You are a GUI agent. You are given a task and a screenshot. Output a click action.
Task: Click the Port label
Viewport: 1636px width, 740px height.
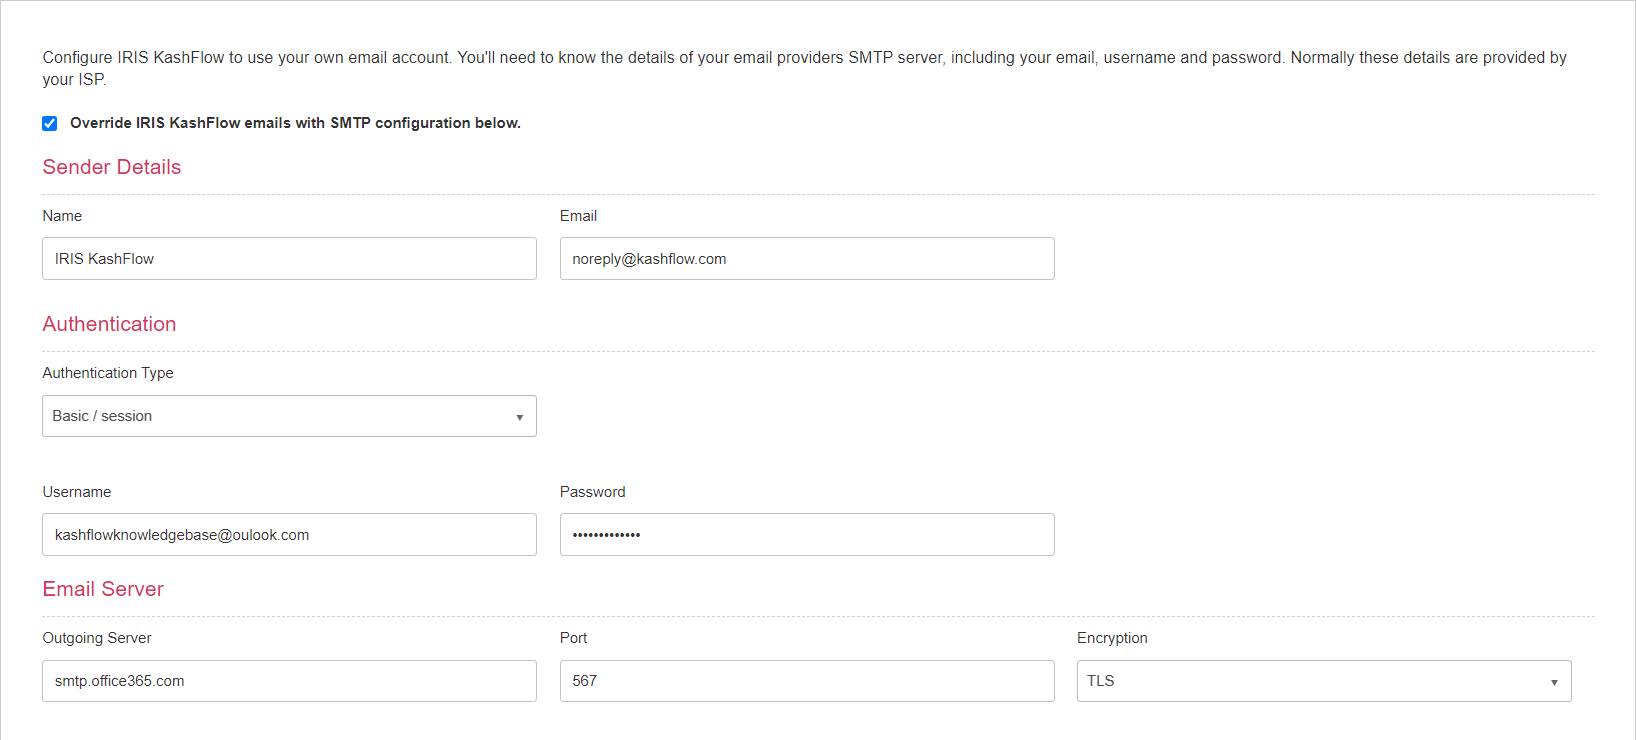click(574, 638)
